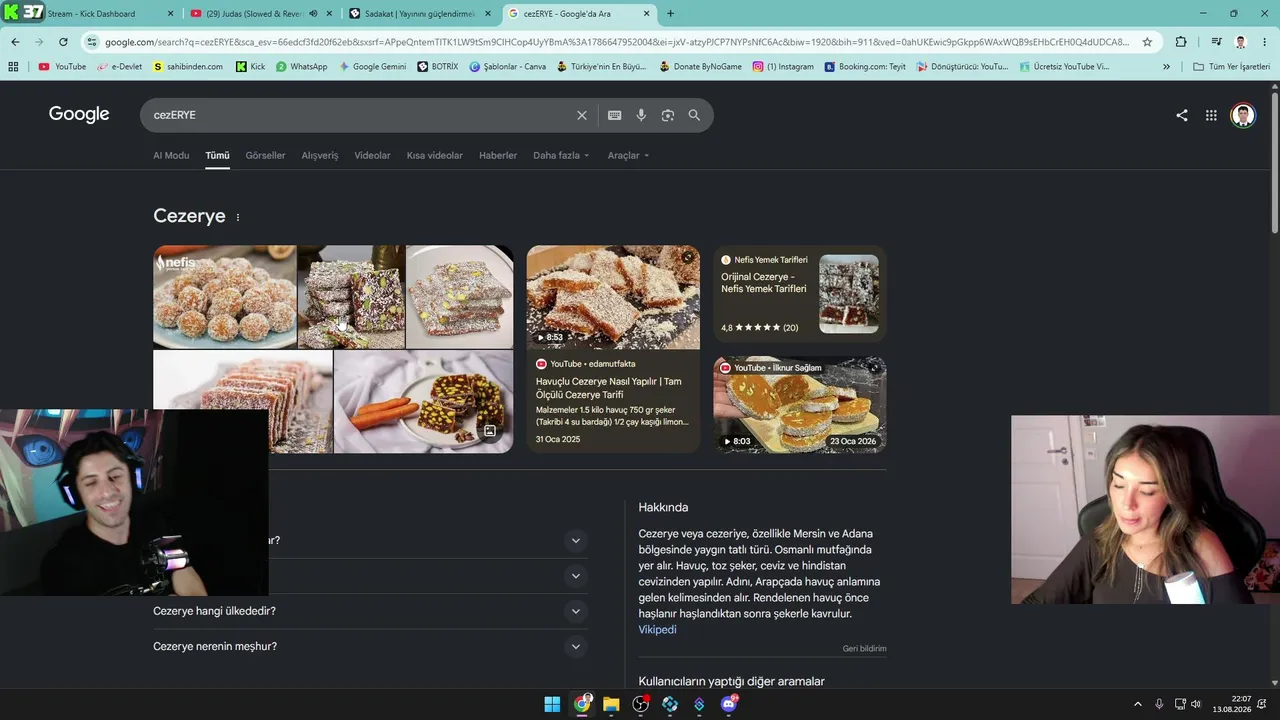Select the 'Görseller' results tab
The height and width of the screenshot is (720, 1280).
[x=265, y=155]
